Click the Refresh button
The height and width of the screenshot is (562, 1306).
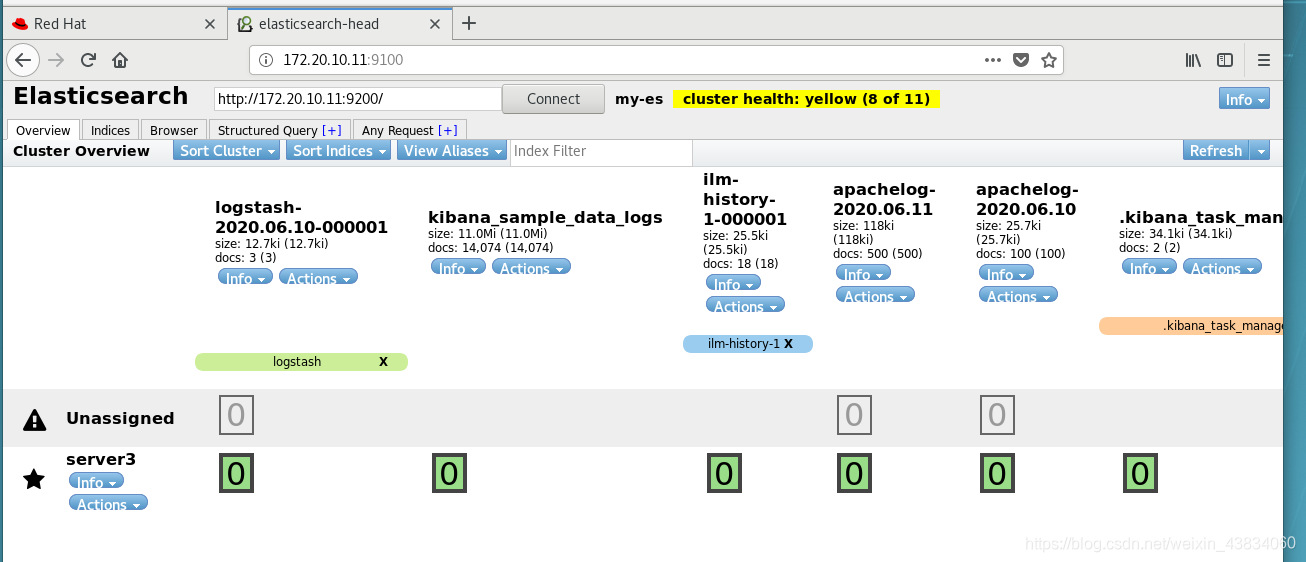click(x=1215, y=151)
